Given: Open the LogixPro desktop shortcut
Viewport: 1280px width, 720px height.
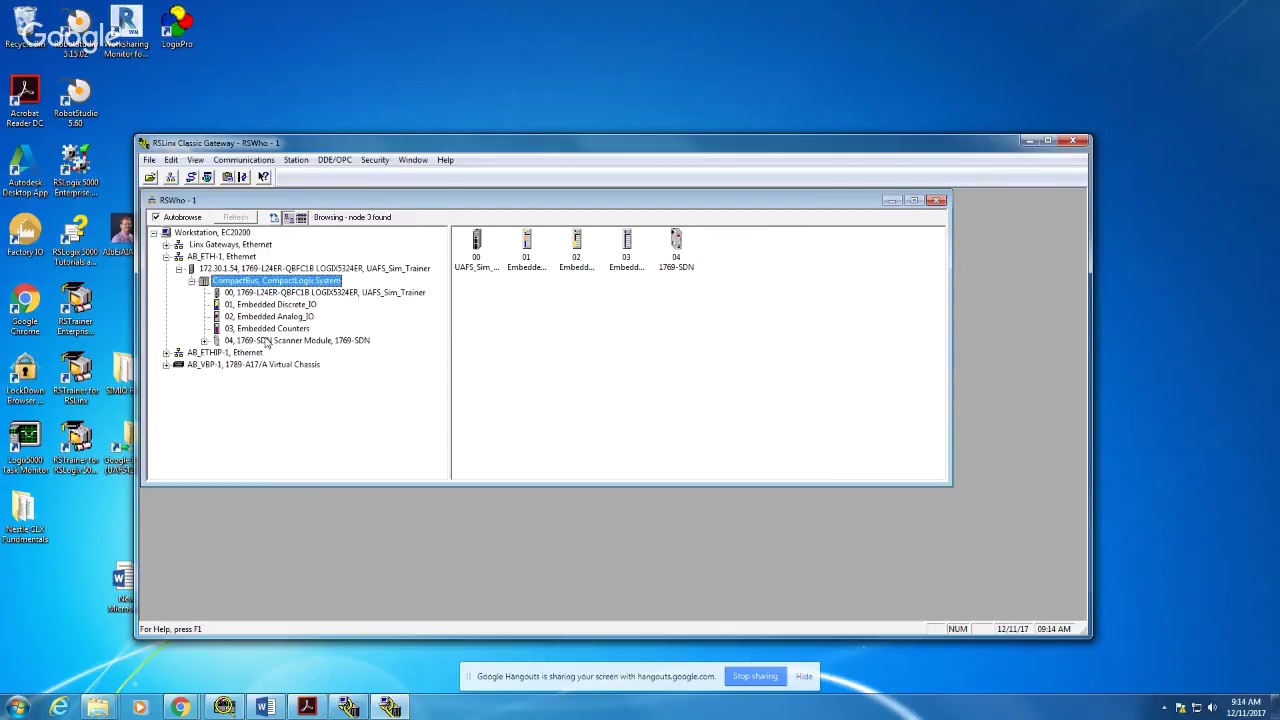Looking at the screenshot, I should 177,28.
